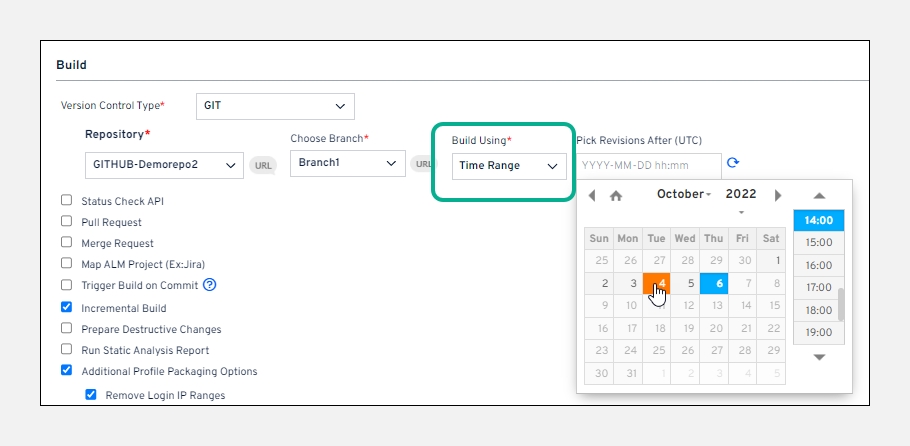Go to previous month in calendar

(592, 195)
